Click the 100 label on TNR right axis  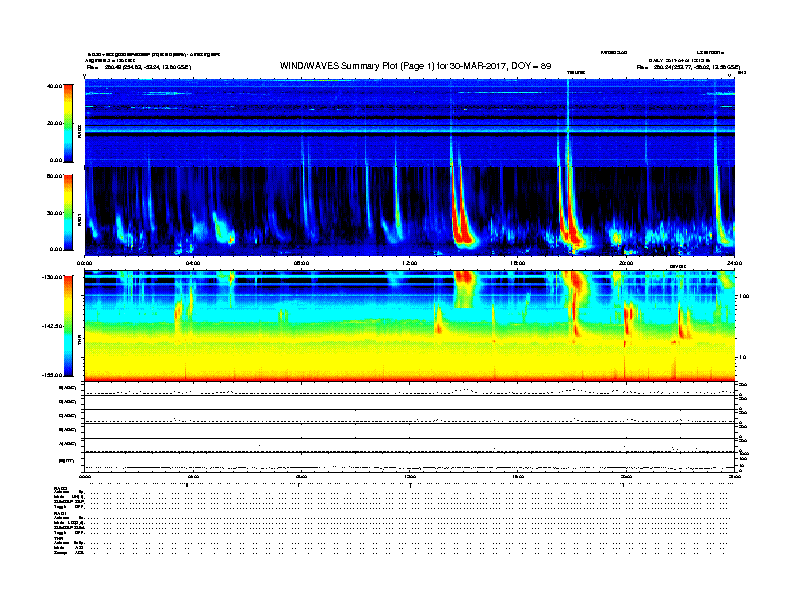[744, 296]
